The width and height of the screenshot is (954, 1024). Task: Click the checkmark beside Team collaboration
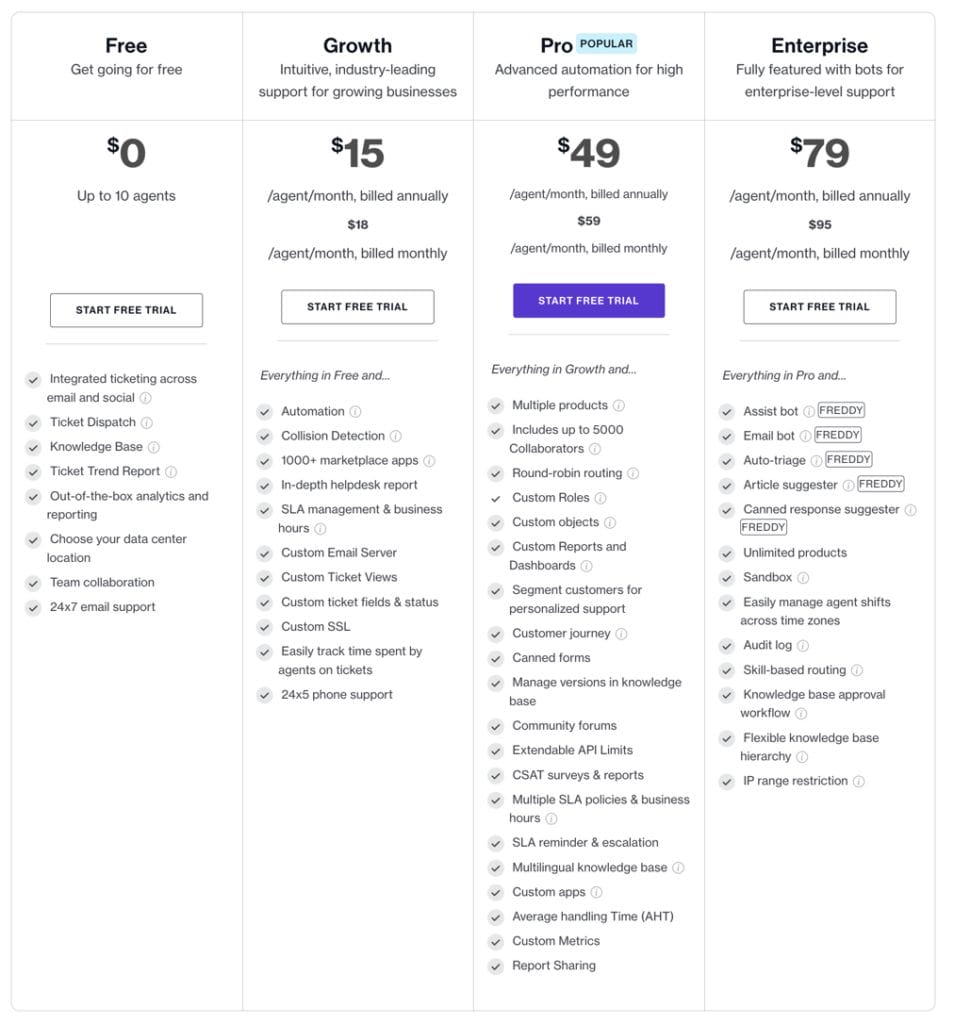(33, 582)
